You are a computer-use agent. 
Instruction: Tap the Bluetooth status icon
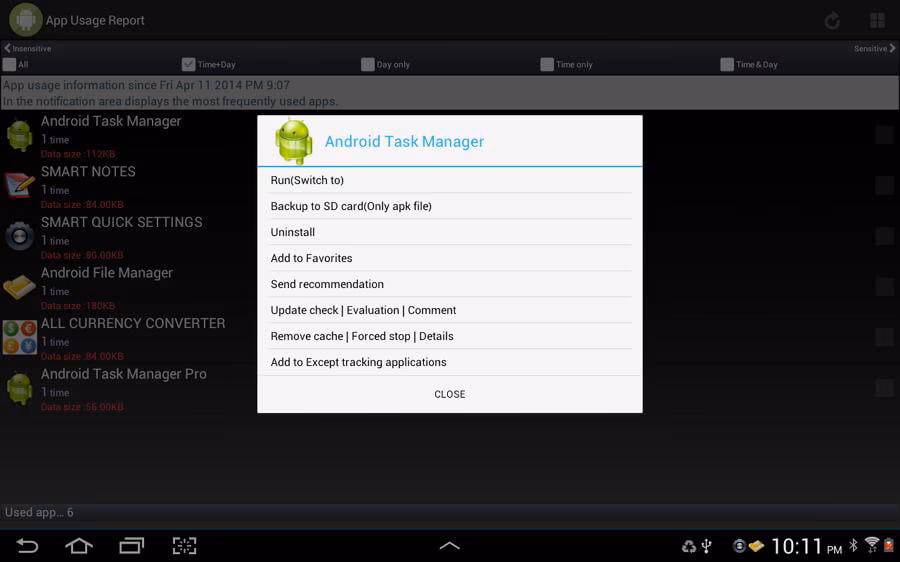[854, 545]
